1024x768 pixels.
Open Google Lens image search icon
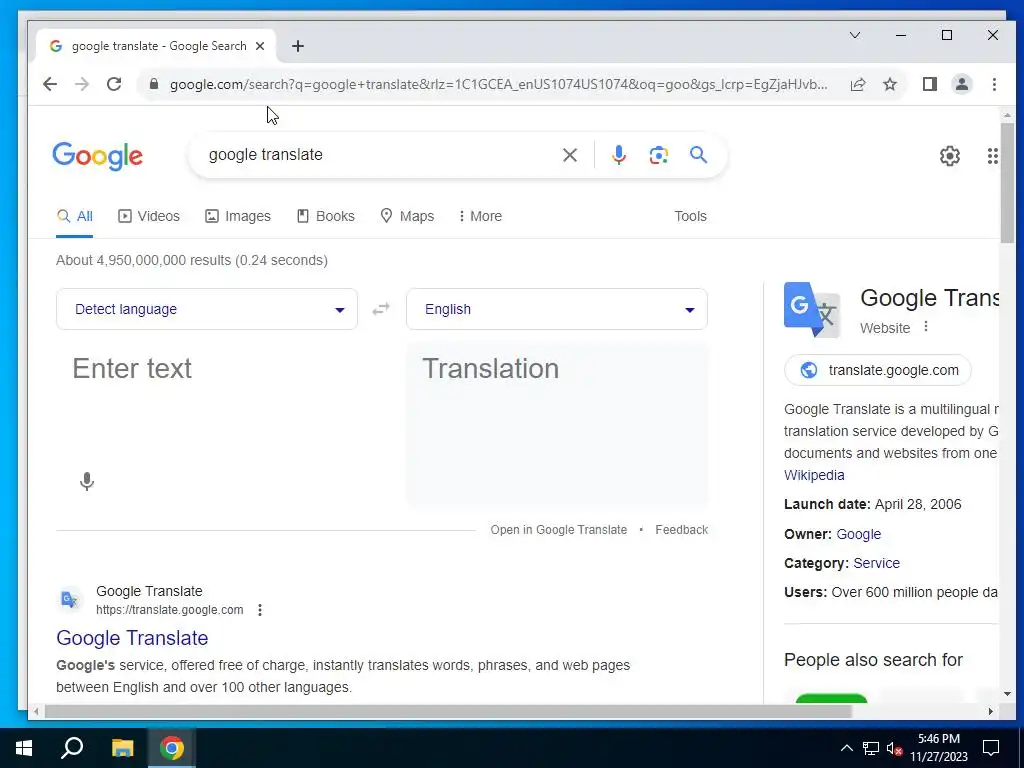pos(658,155)
